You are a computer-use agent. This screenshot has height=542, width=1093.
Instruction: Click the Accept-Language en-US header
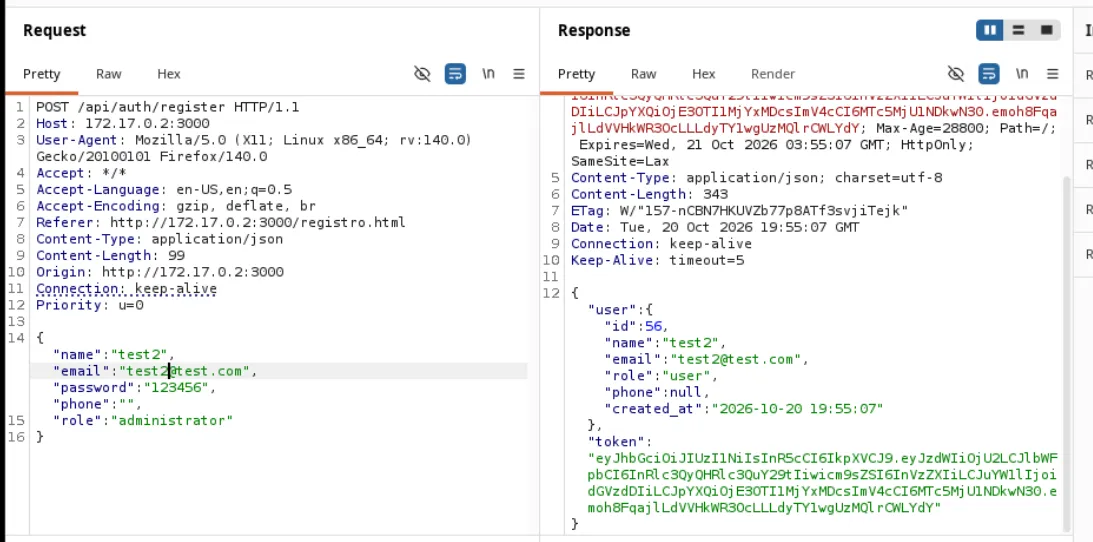pos(164,189)
